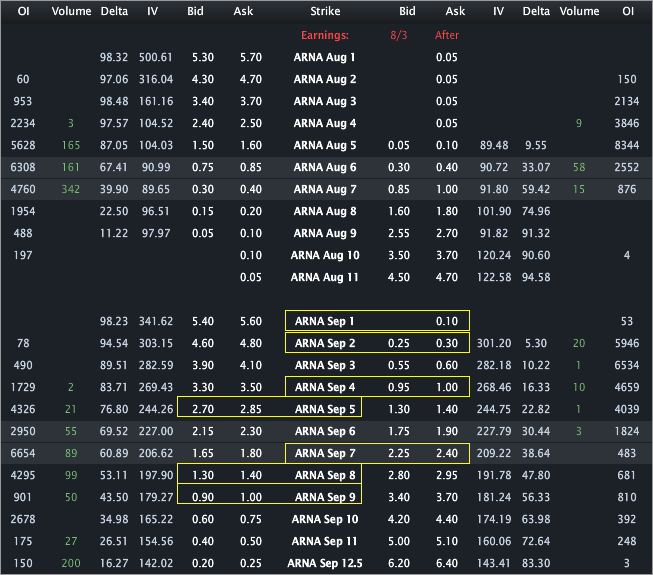
Task: Select the ARNA Aug 6 strike row
Action: click(326, 167)
